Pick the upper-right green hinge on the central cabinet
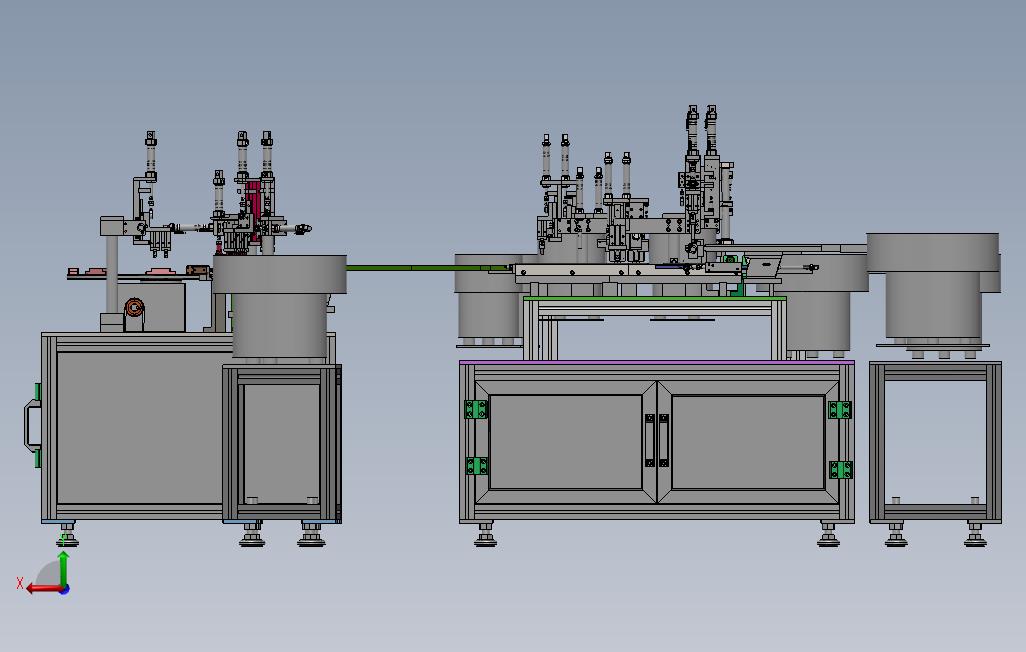This screenshot has width=1026, height=652. [840, 410]
